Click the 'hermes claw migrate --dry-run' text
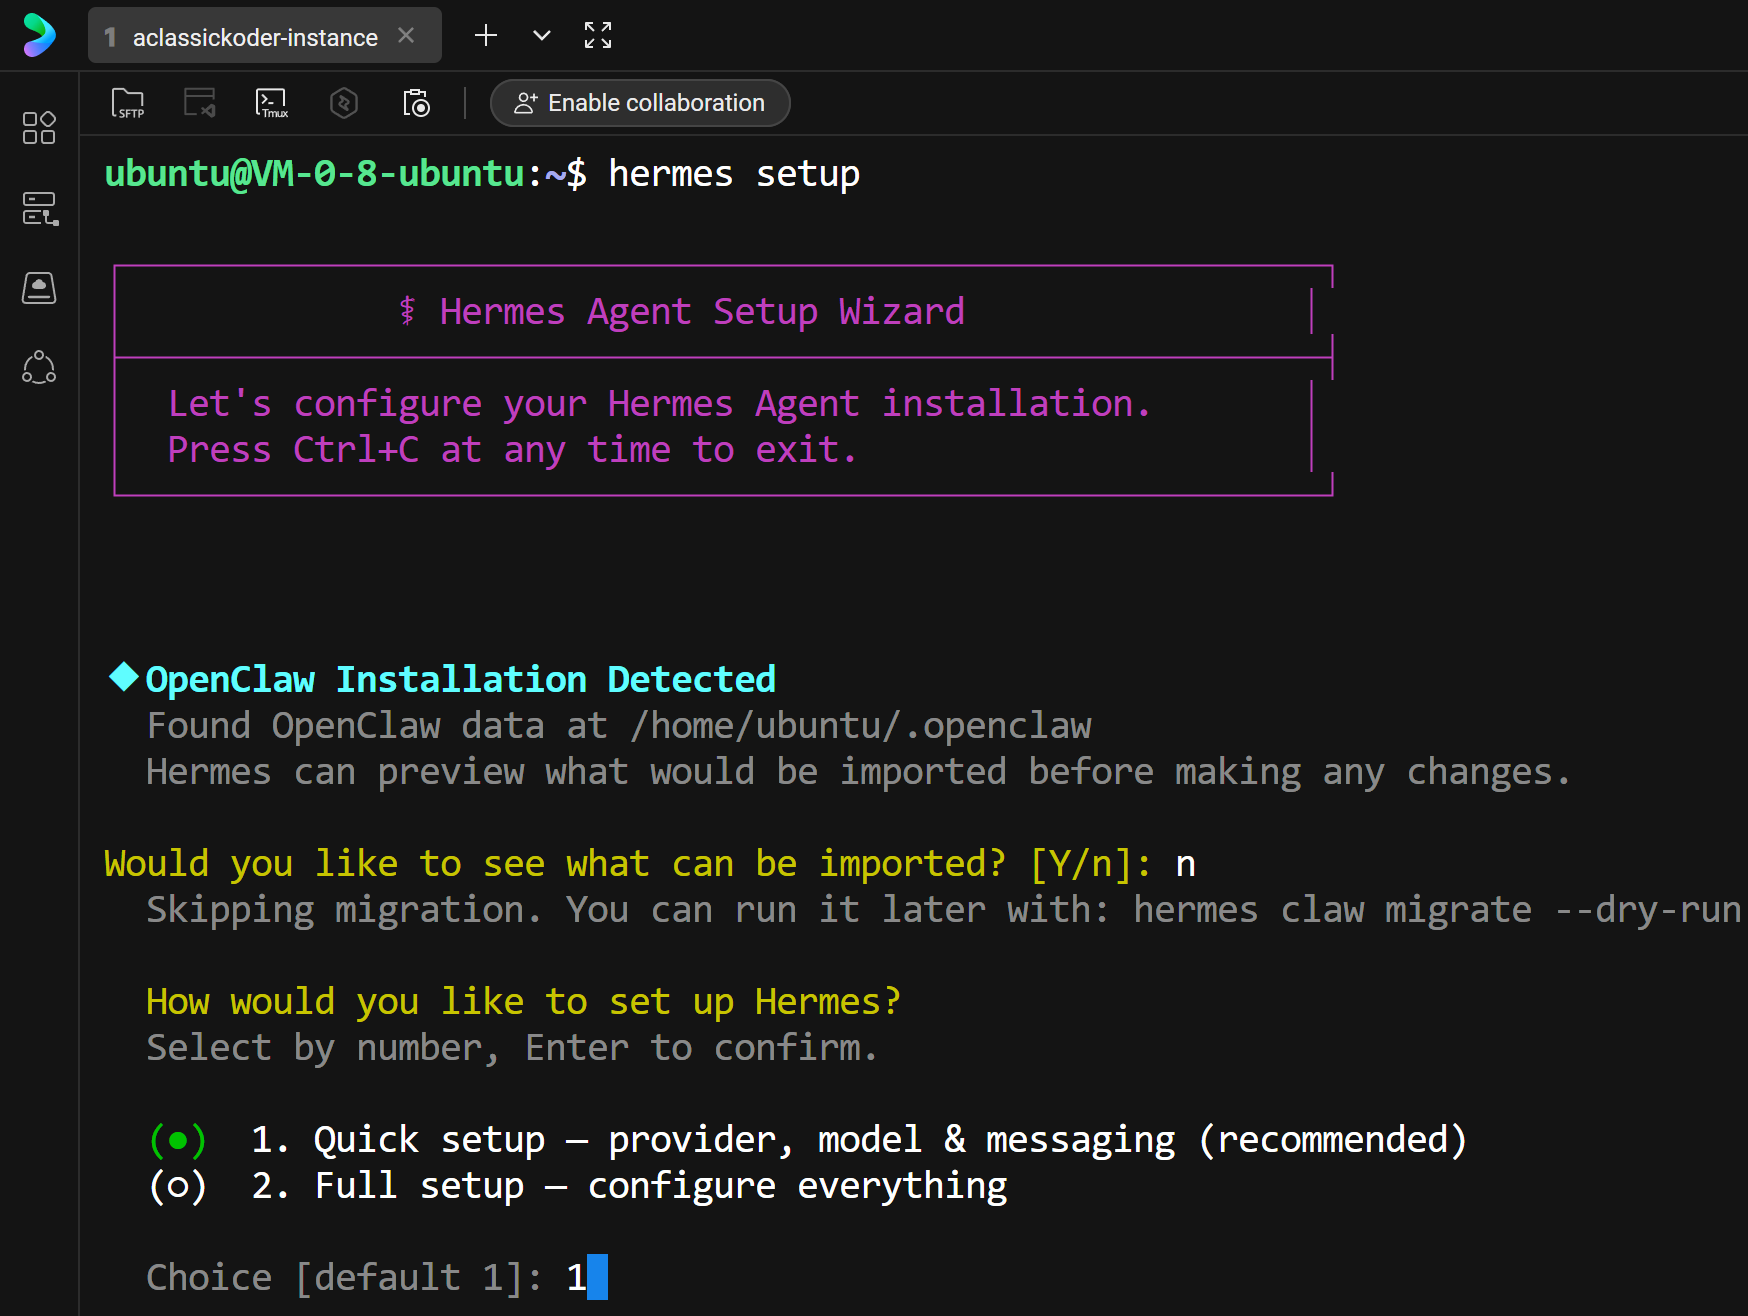Image resolution: width=1748 pixels, height=1316 pixels. (1437, 910)
